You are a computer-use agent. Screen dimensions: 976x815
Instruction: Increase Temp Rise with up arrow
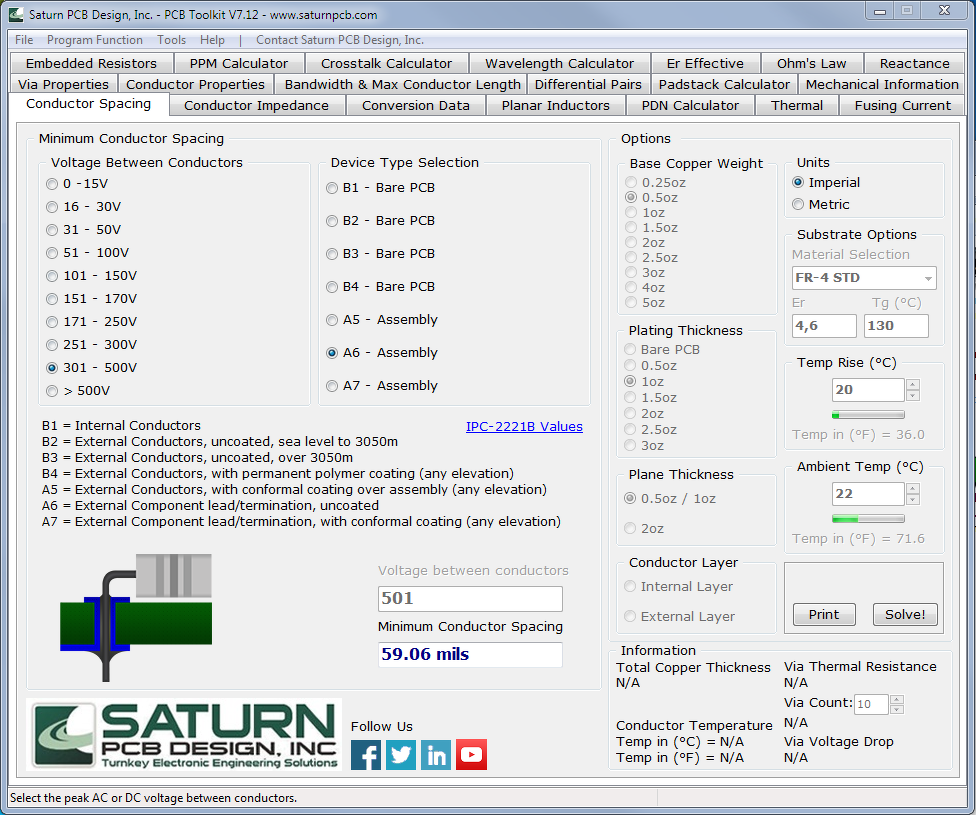pyautogui.click(x=913, y=384)
